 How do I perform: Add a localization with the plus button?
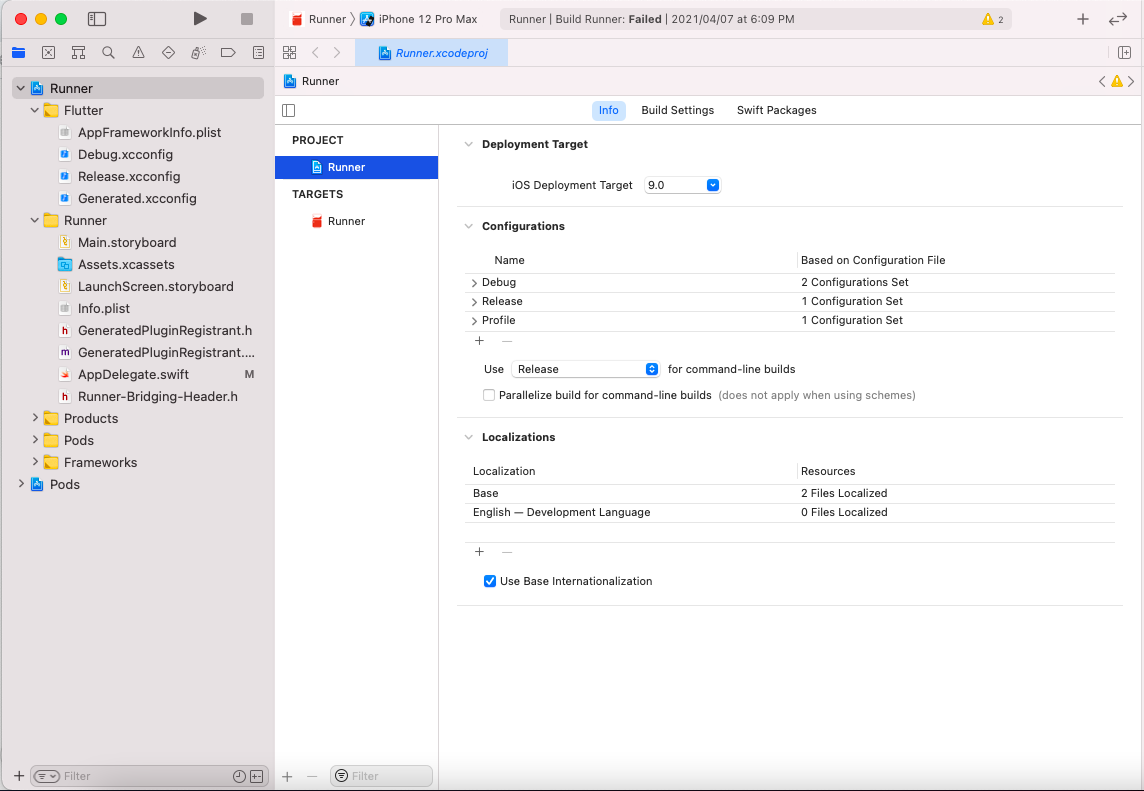[479, 552]
